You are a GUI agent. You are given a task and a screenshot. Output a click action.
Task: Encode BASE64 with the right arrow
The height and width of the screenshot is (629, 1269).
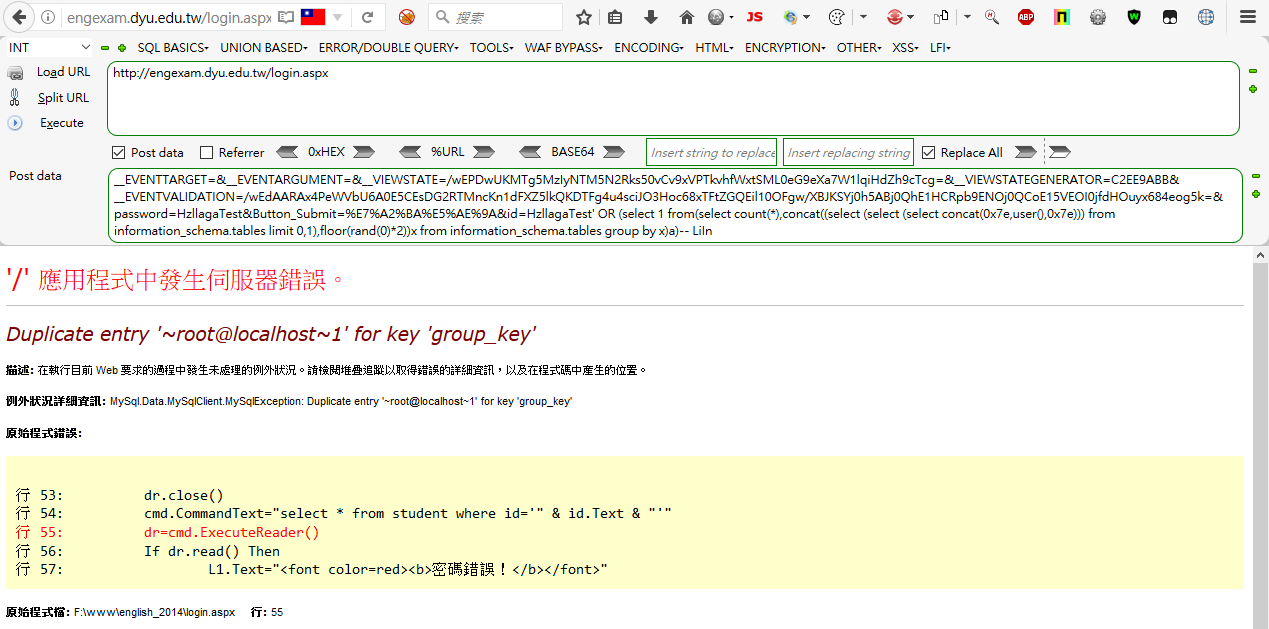(612, 152)
